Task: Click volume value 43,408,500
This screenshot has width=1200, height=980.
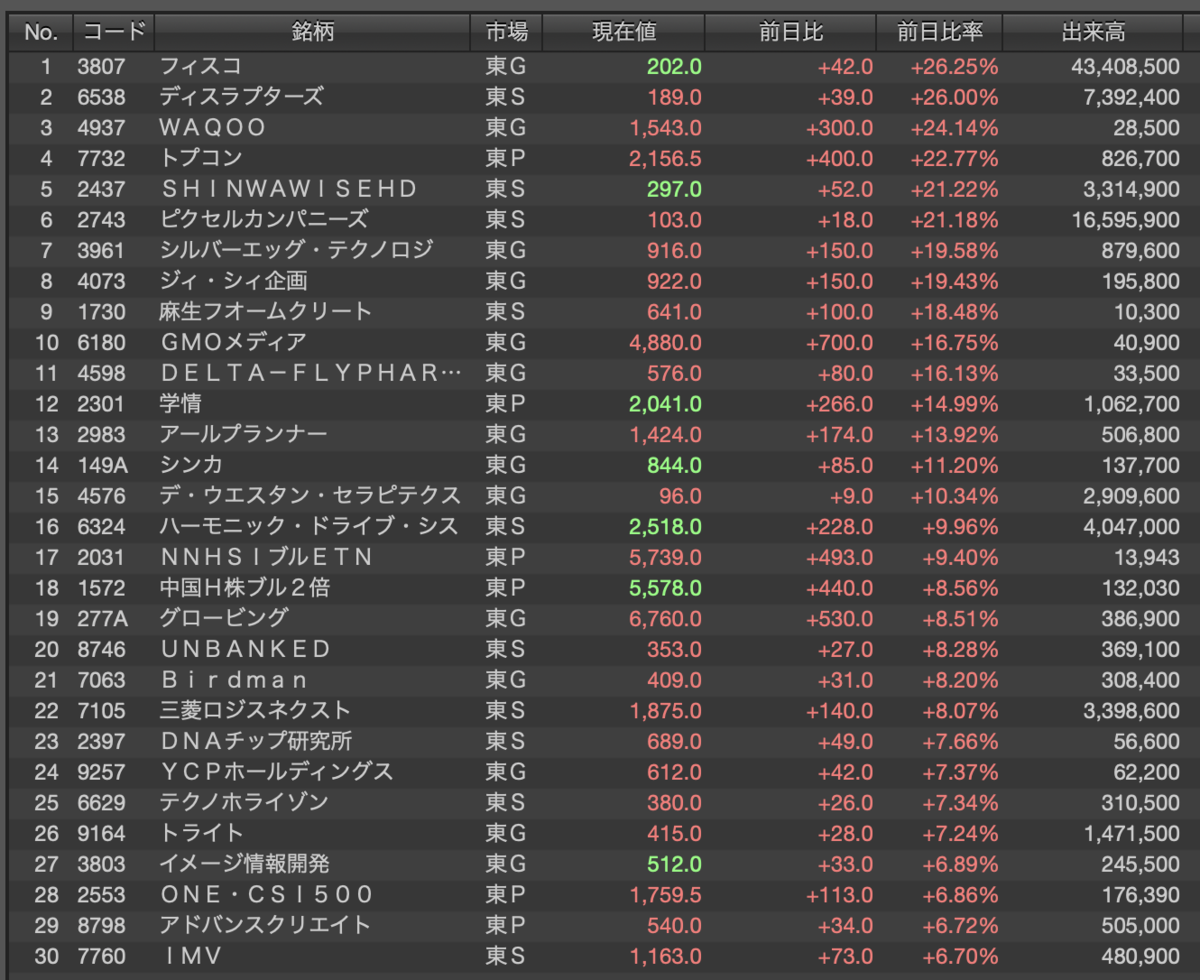Action: tap(1124, 66)
